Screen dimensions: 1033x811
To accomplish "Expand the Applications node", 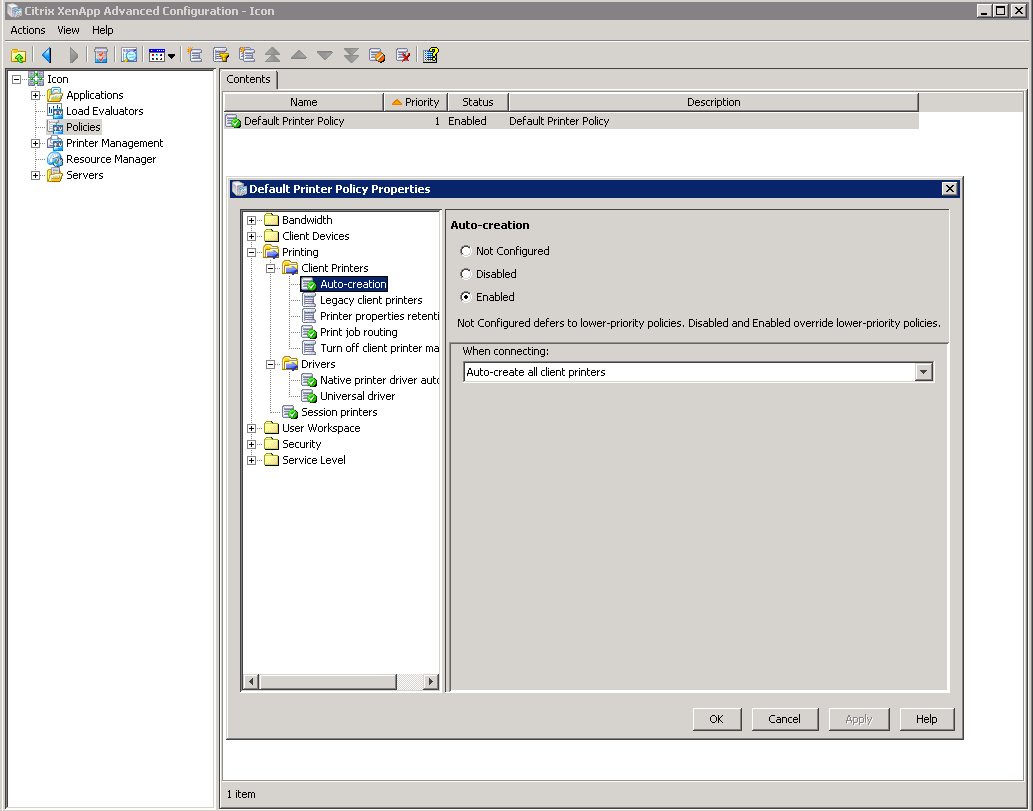I will pyautogui.click(x=36, y=96).
